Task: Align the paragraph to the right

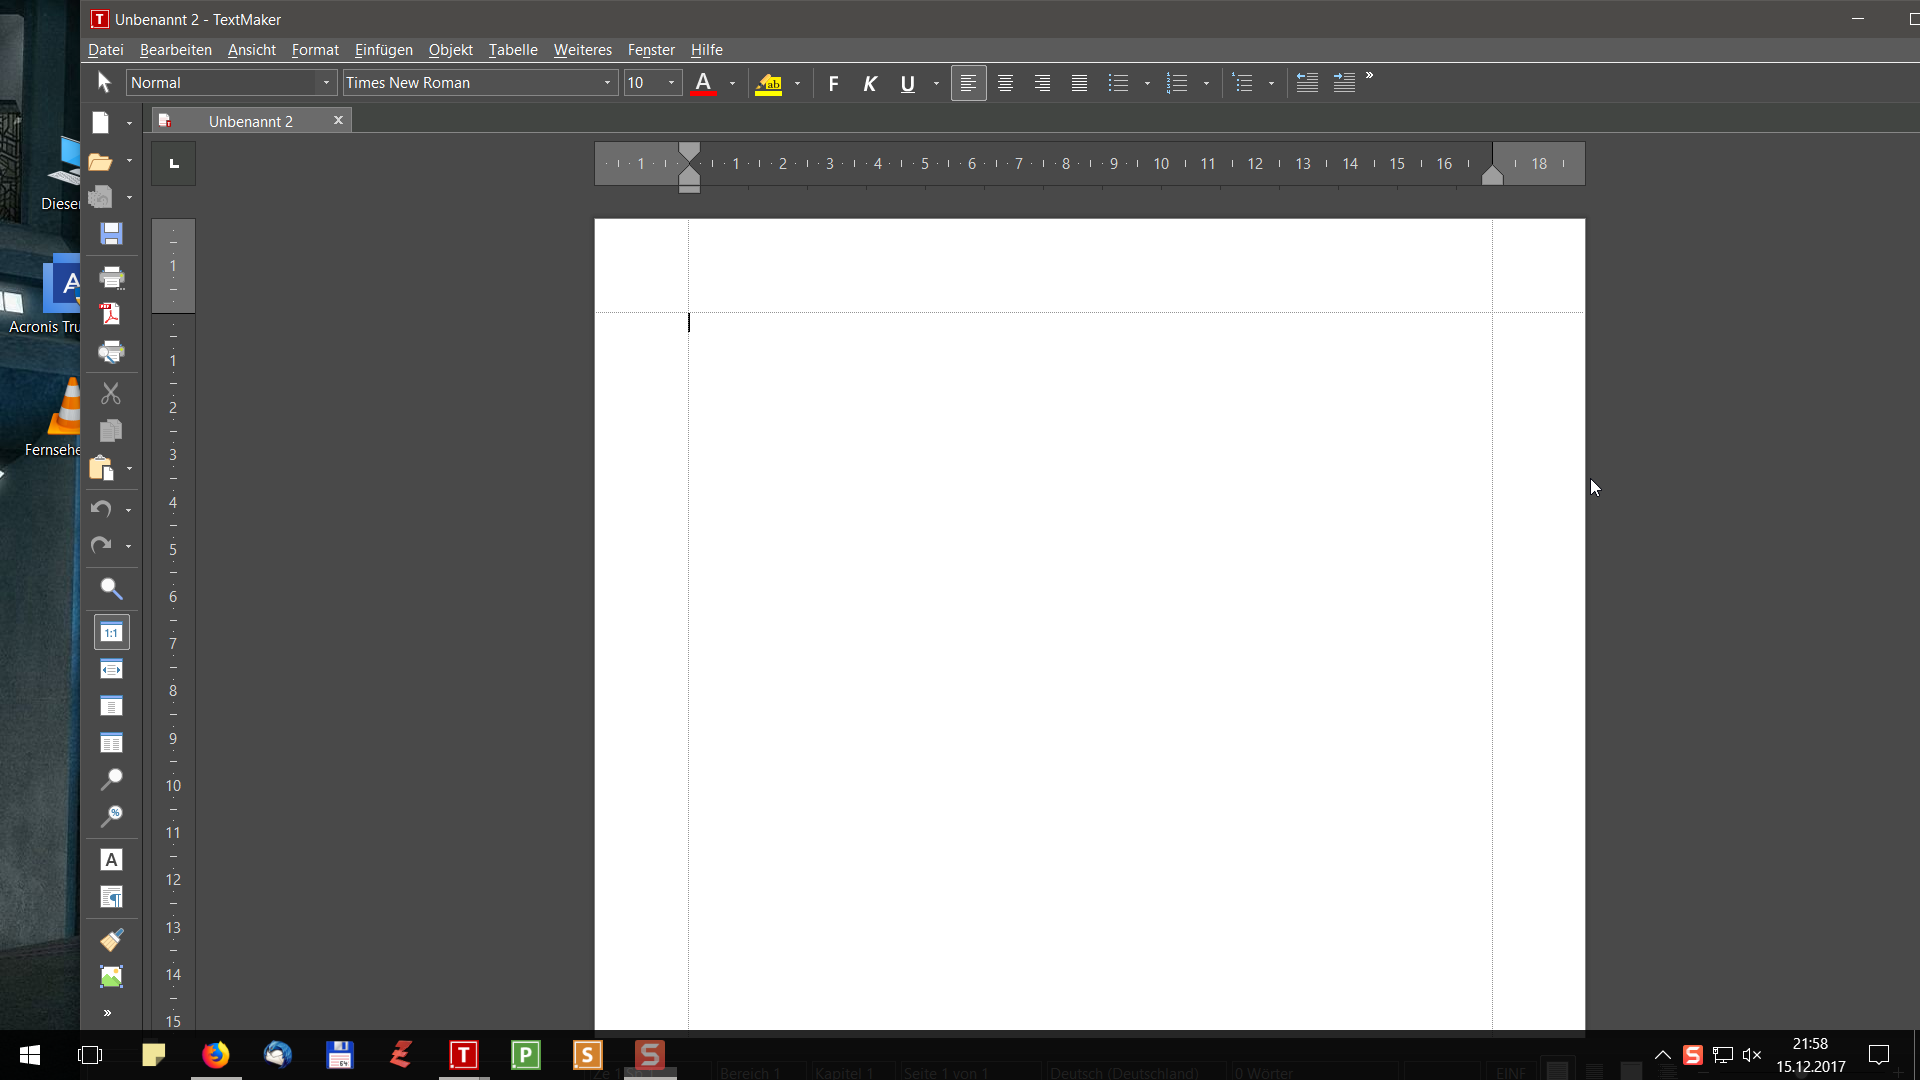Action: (1042, 84)
